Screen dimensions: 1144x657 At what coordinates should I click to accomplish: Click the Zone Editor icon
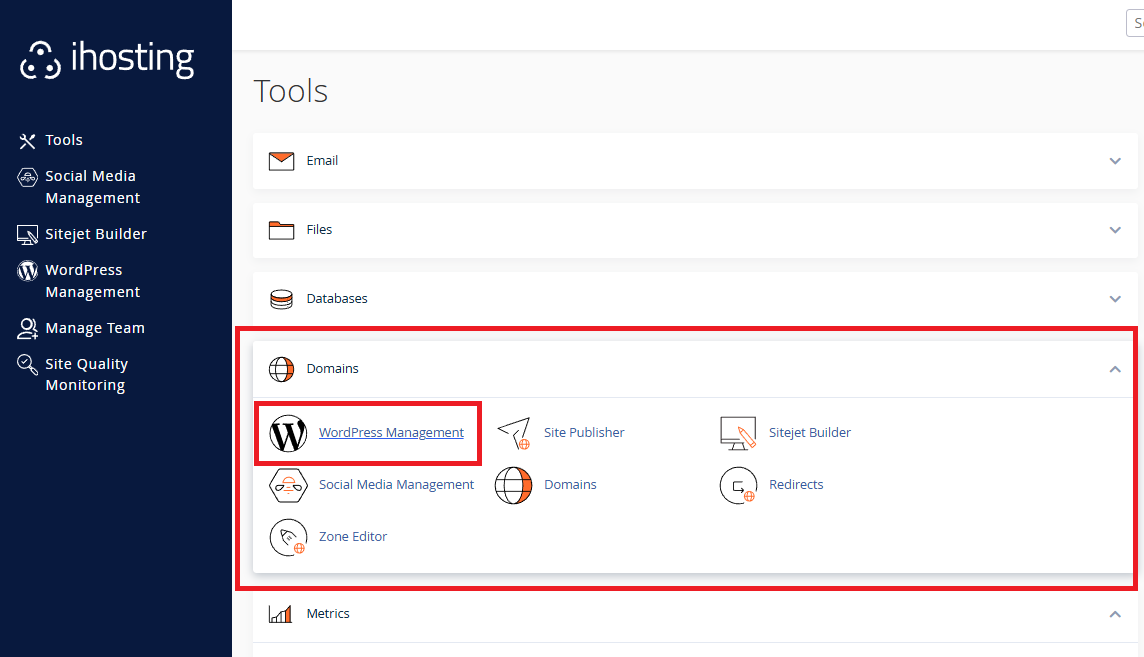[288, 537]
